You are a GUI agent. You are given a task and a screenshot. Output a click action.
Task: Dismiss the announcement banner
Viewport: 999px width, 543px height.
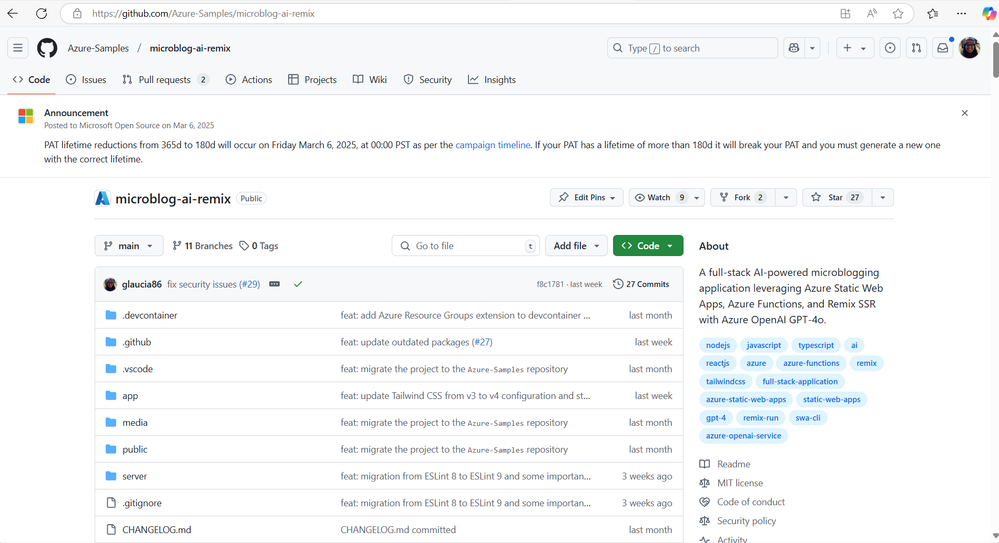pyautogui.click(x=965, y=113)
